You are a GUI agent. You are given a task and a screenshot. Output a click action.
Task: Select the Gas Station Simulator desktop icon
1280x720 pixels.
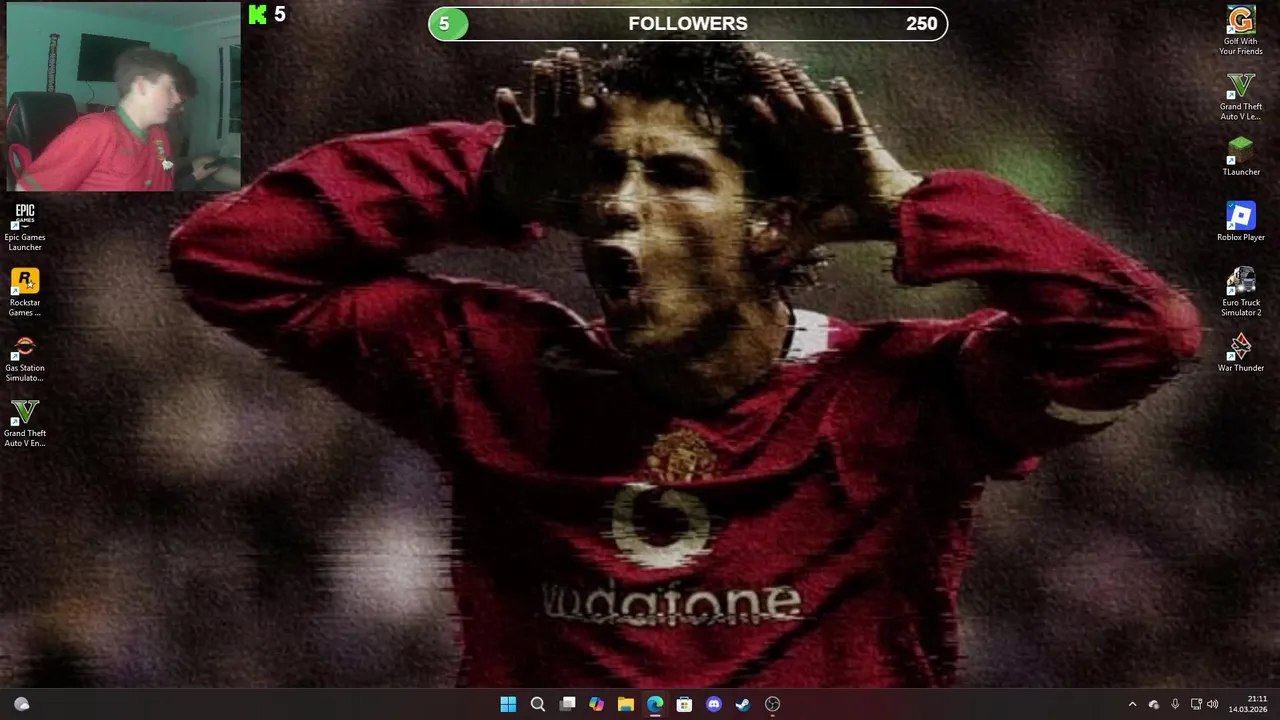25,358
